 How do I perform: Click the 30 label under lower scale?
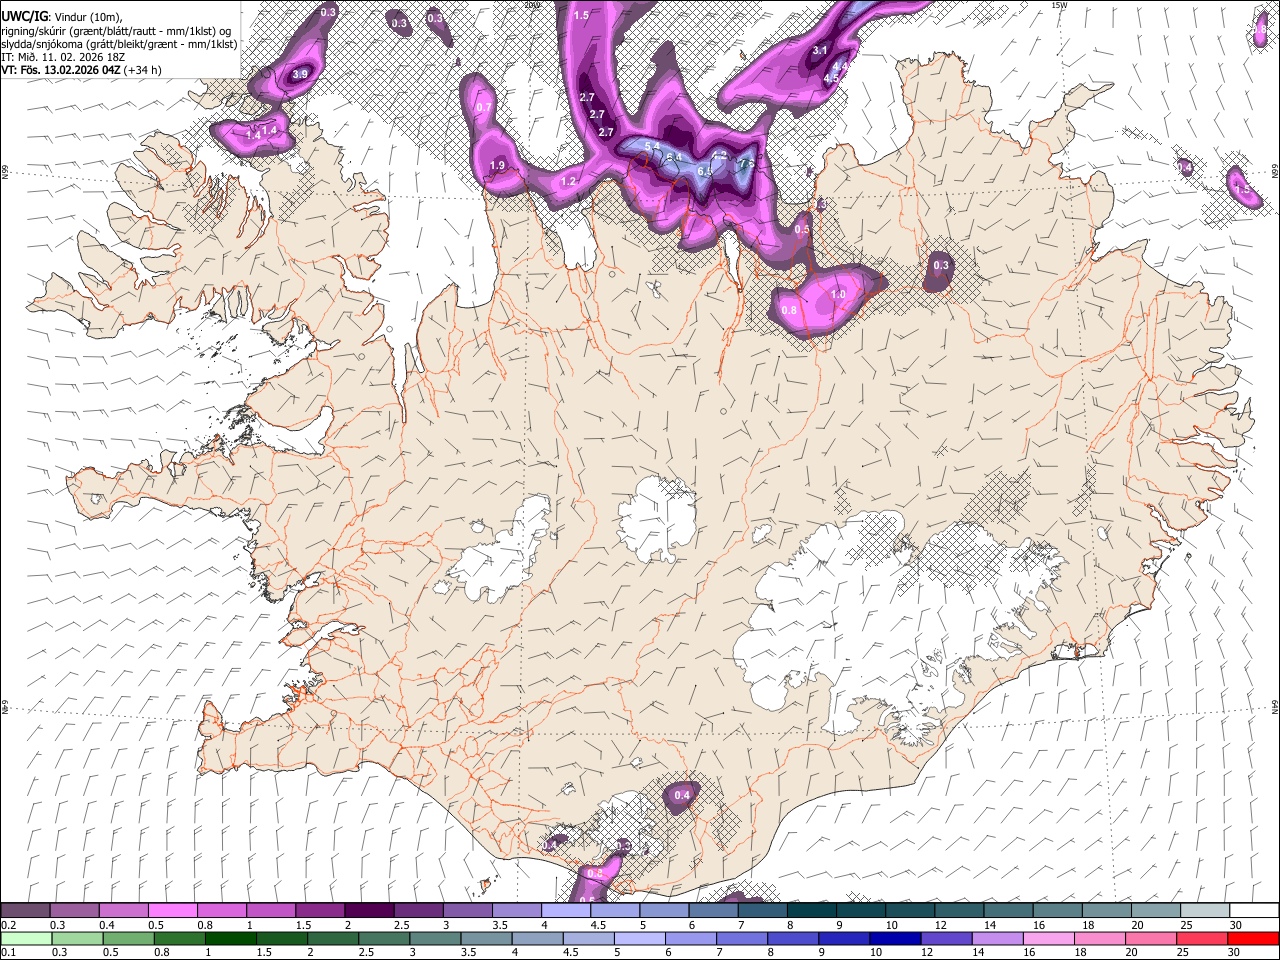[x=1234, y=952]
